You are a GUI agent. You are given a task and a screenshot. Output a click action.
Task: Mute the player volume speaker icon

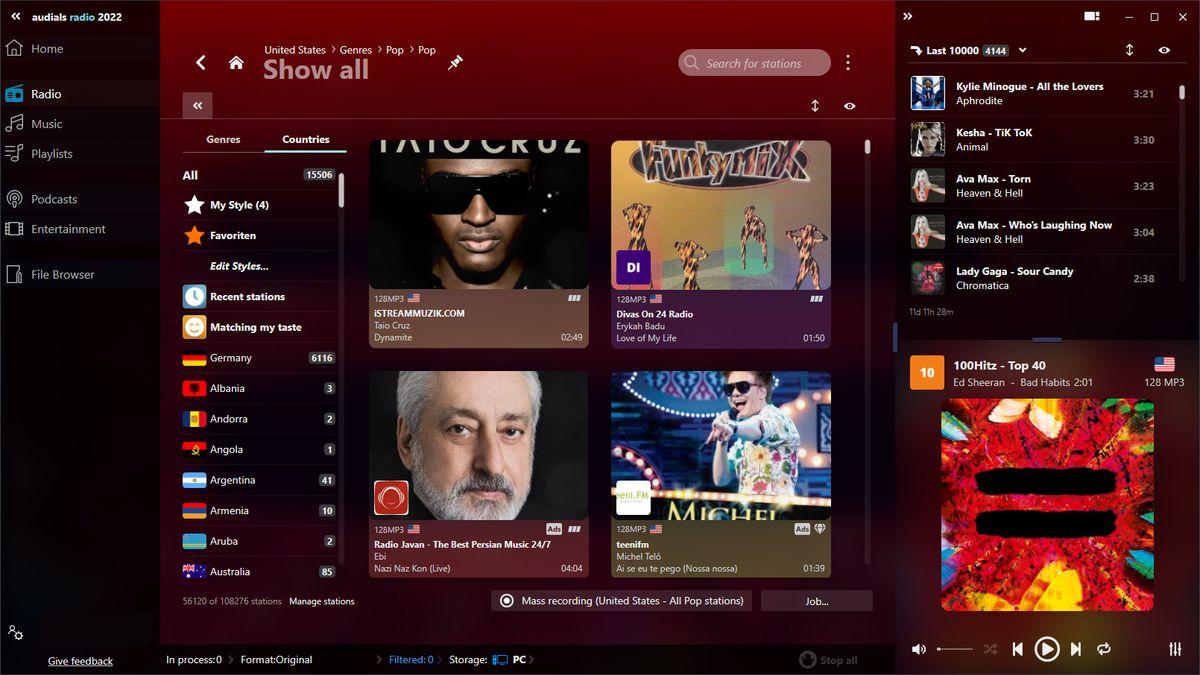click(x=919, y=649)
